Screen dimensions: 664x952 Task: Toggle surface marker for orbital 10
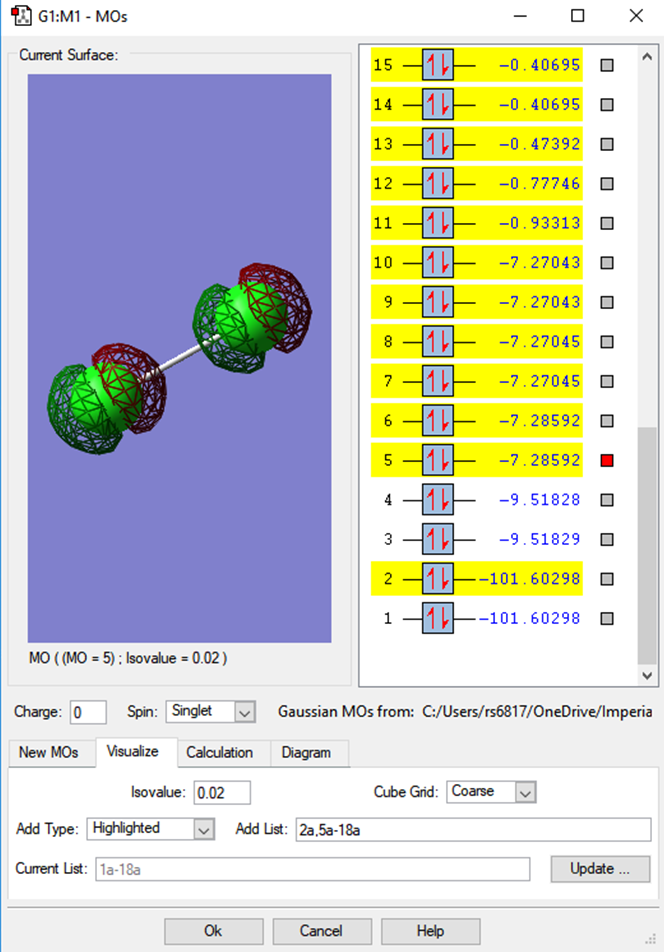click(x=607, y=262)
